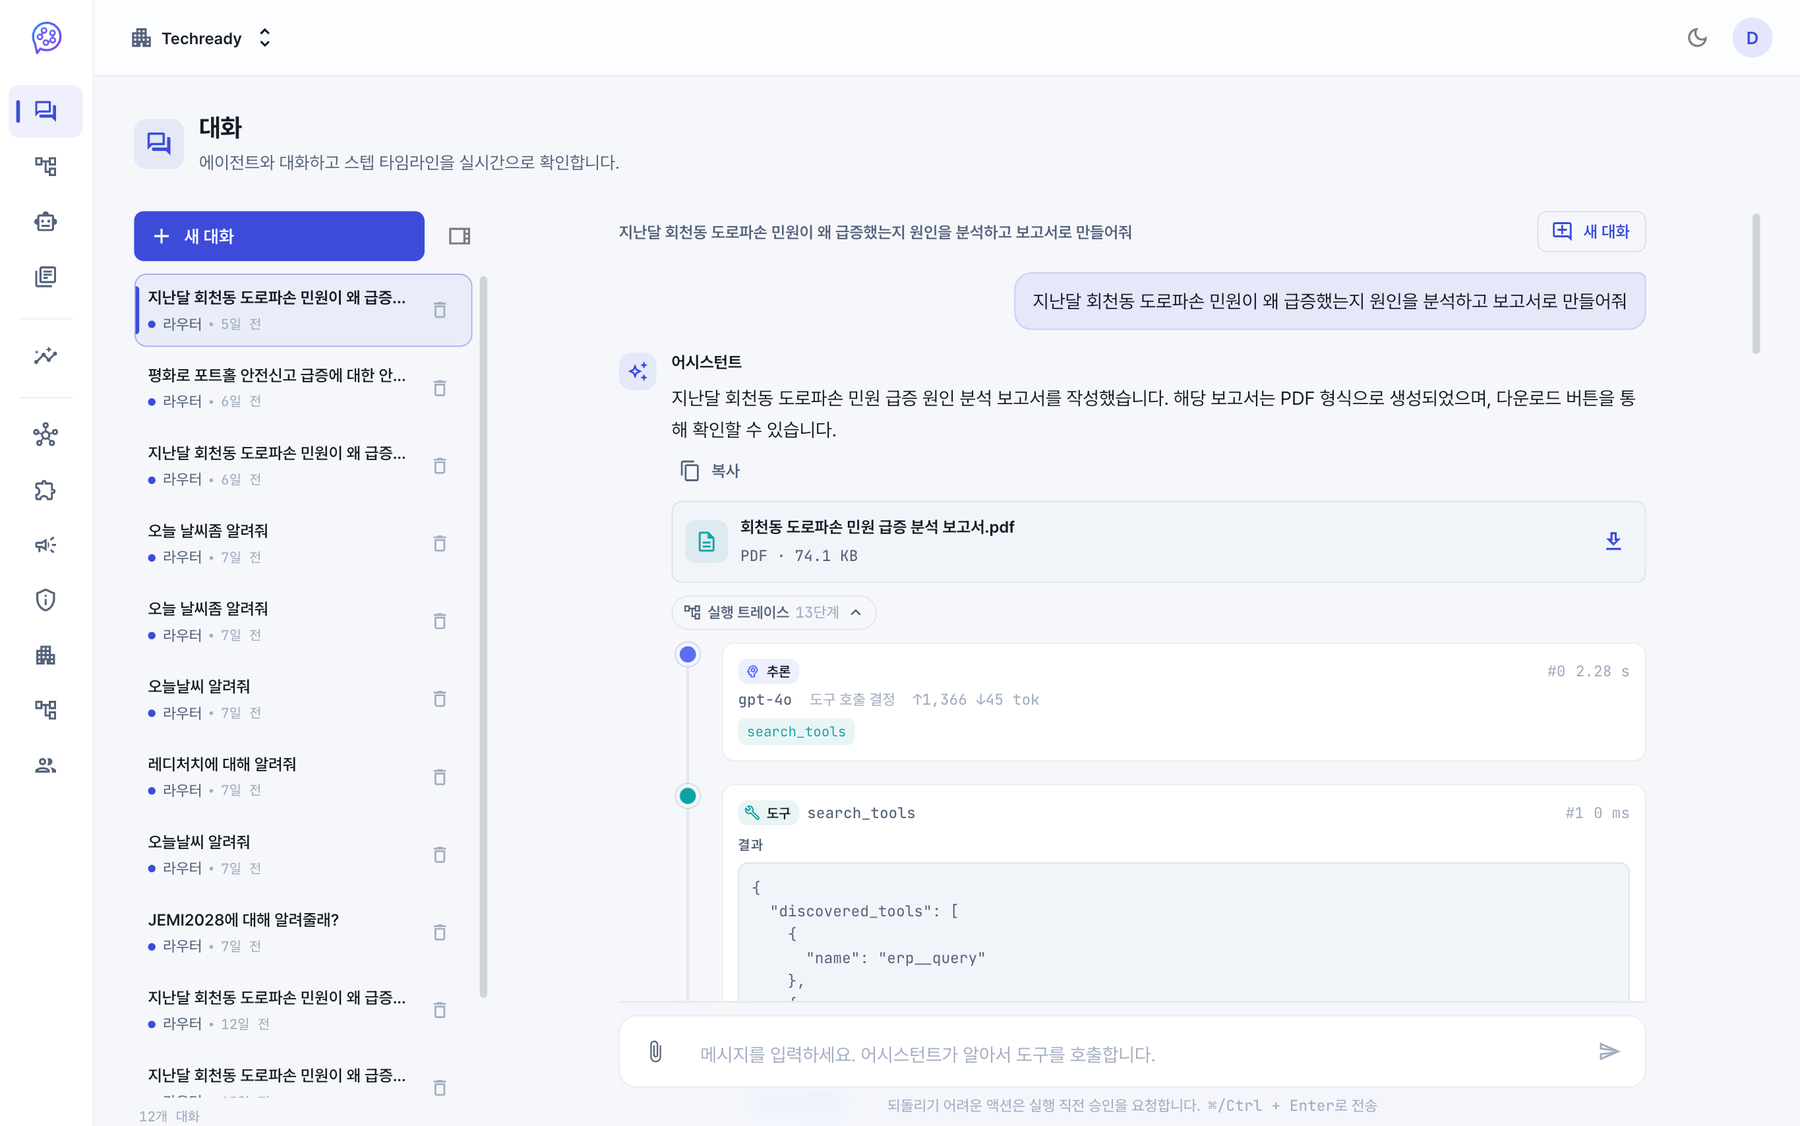Select the JEMI2028에 대해 알려줄래? conversation
This screenshot has width=1800, height=1126.
pyautogui.click(x=302, y=933)
